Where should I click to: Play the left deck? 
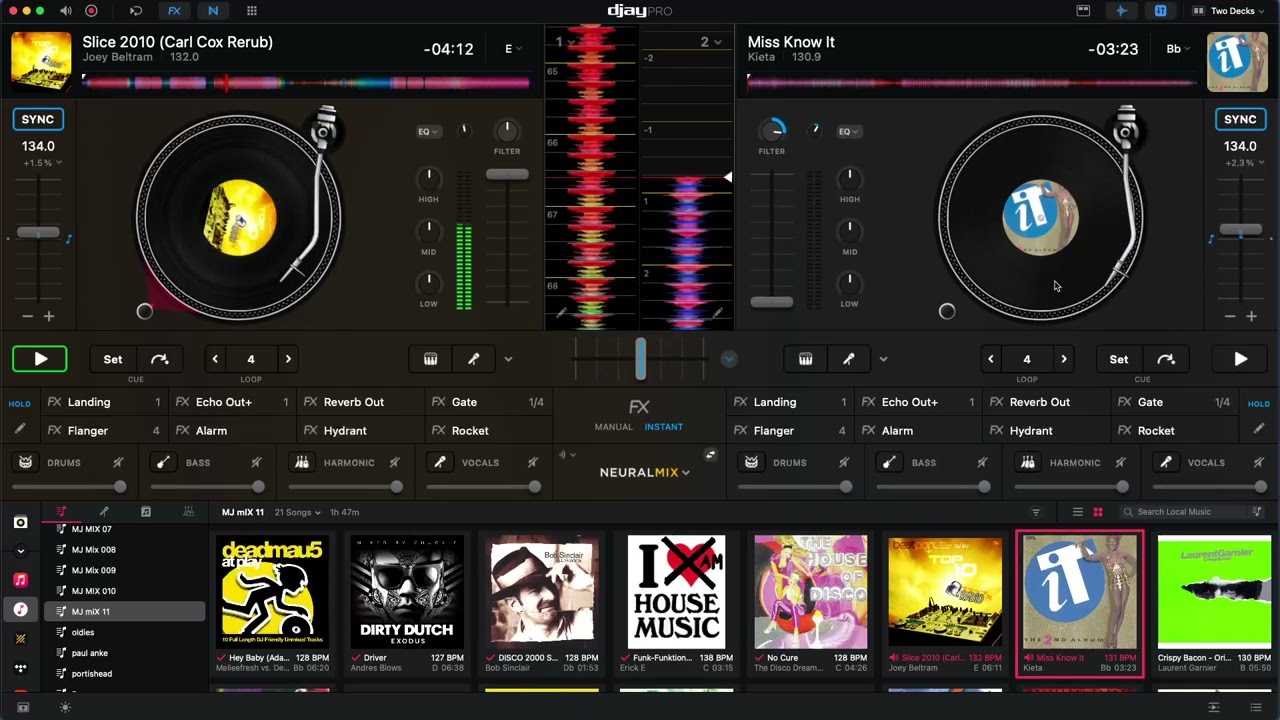tap(40, 359)
